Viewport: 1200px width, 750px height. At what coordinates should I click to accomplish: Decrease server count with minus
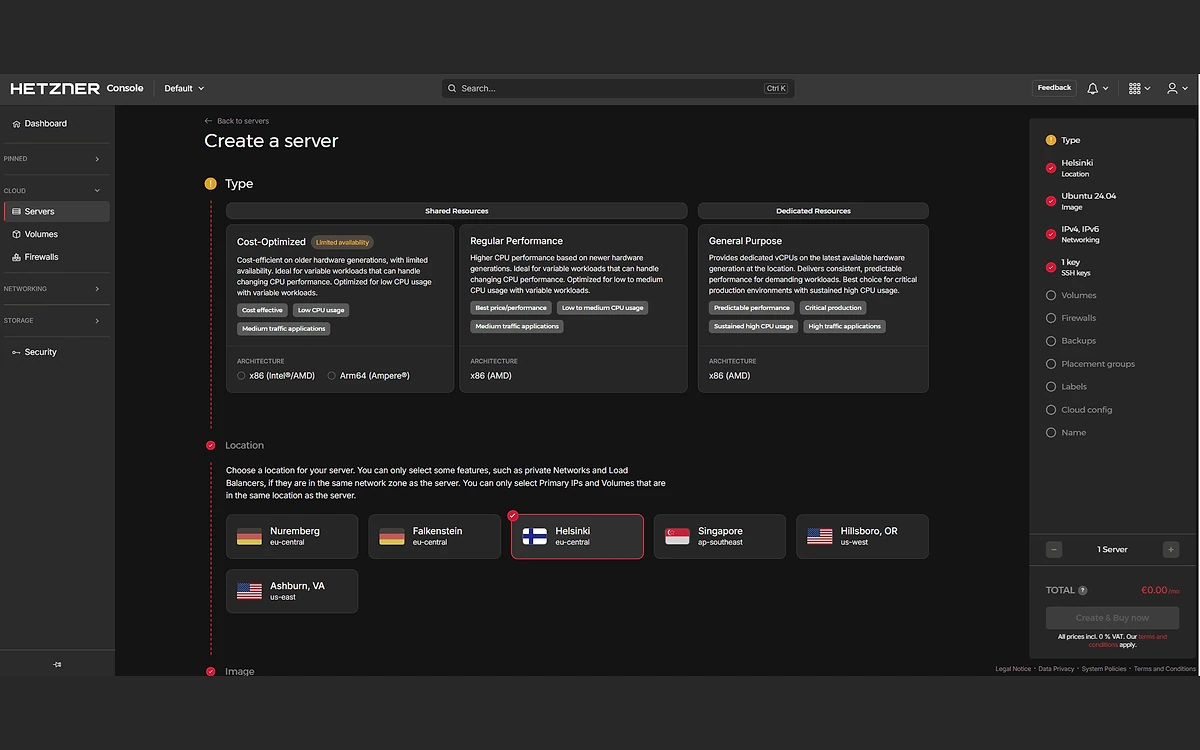(x=1054, y=549)
